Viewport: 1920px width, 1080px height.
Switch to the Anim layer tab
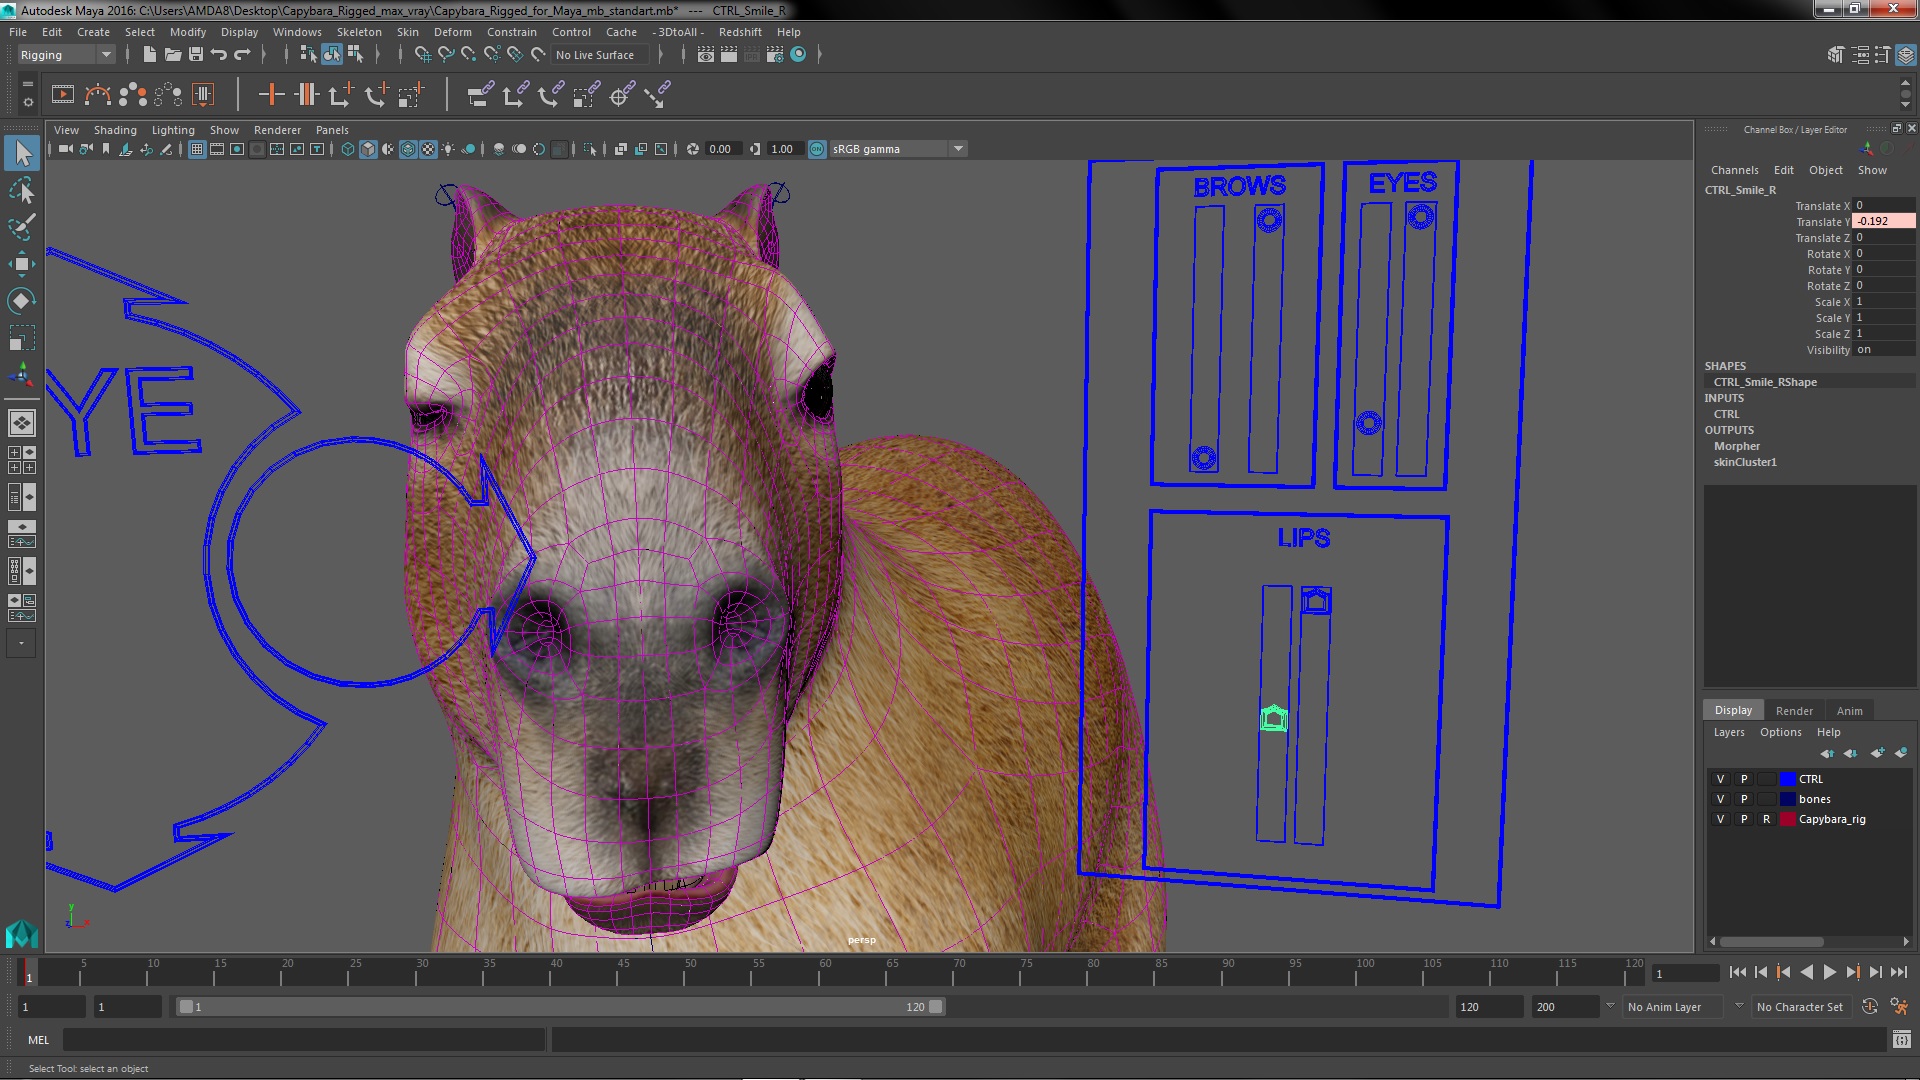pos(1849,711)
